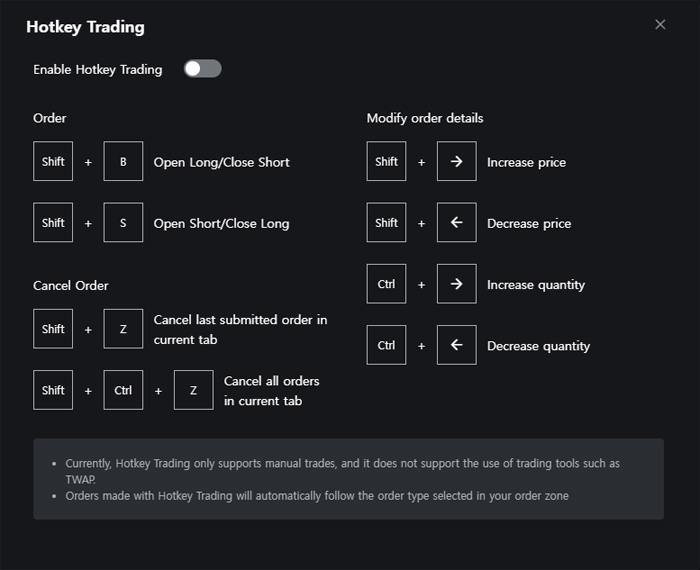
Task: Click the Cancel all orders in current tab text
Action: [x=271, y=391]
